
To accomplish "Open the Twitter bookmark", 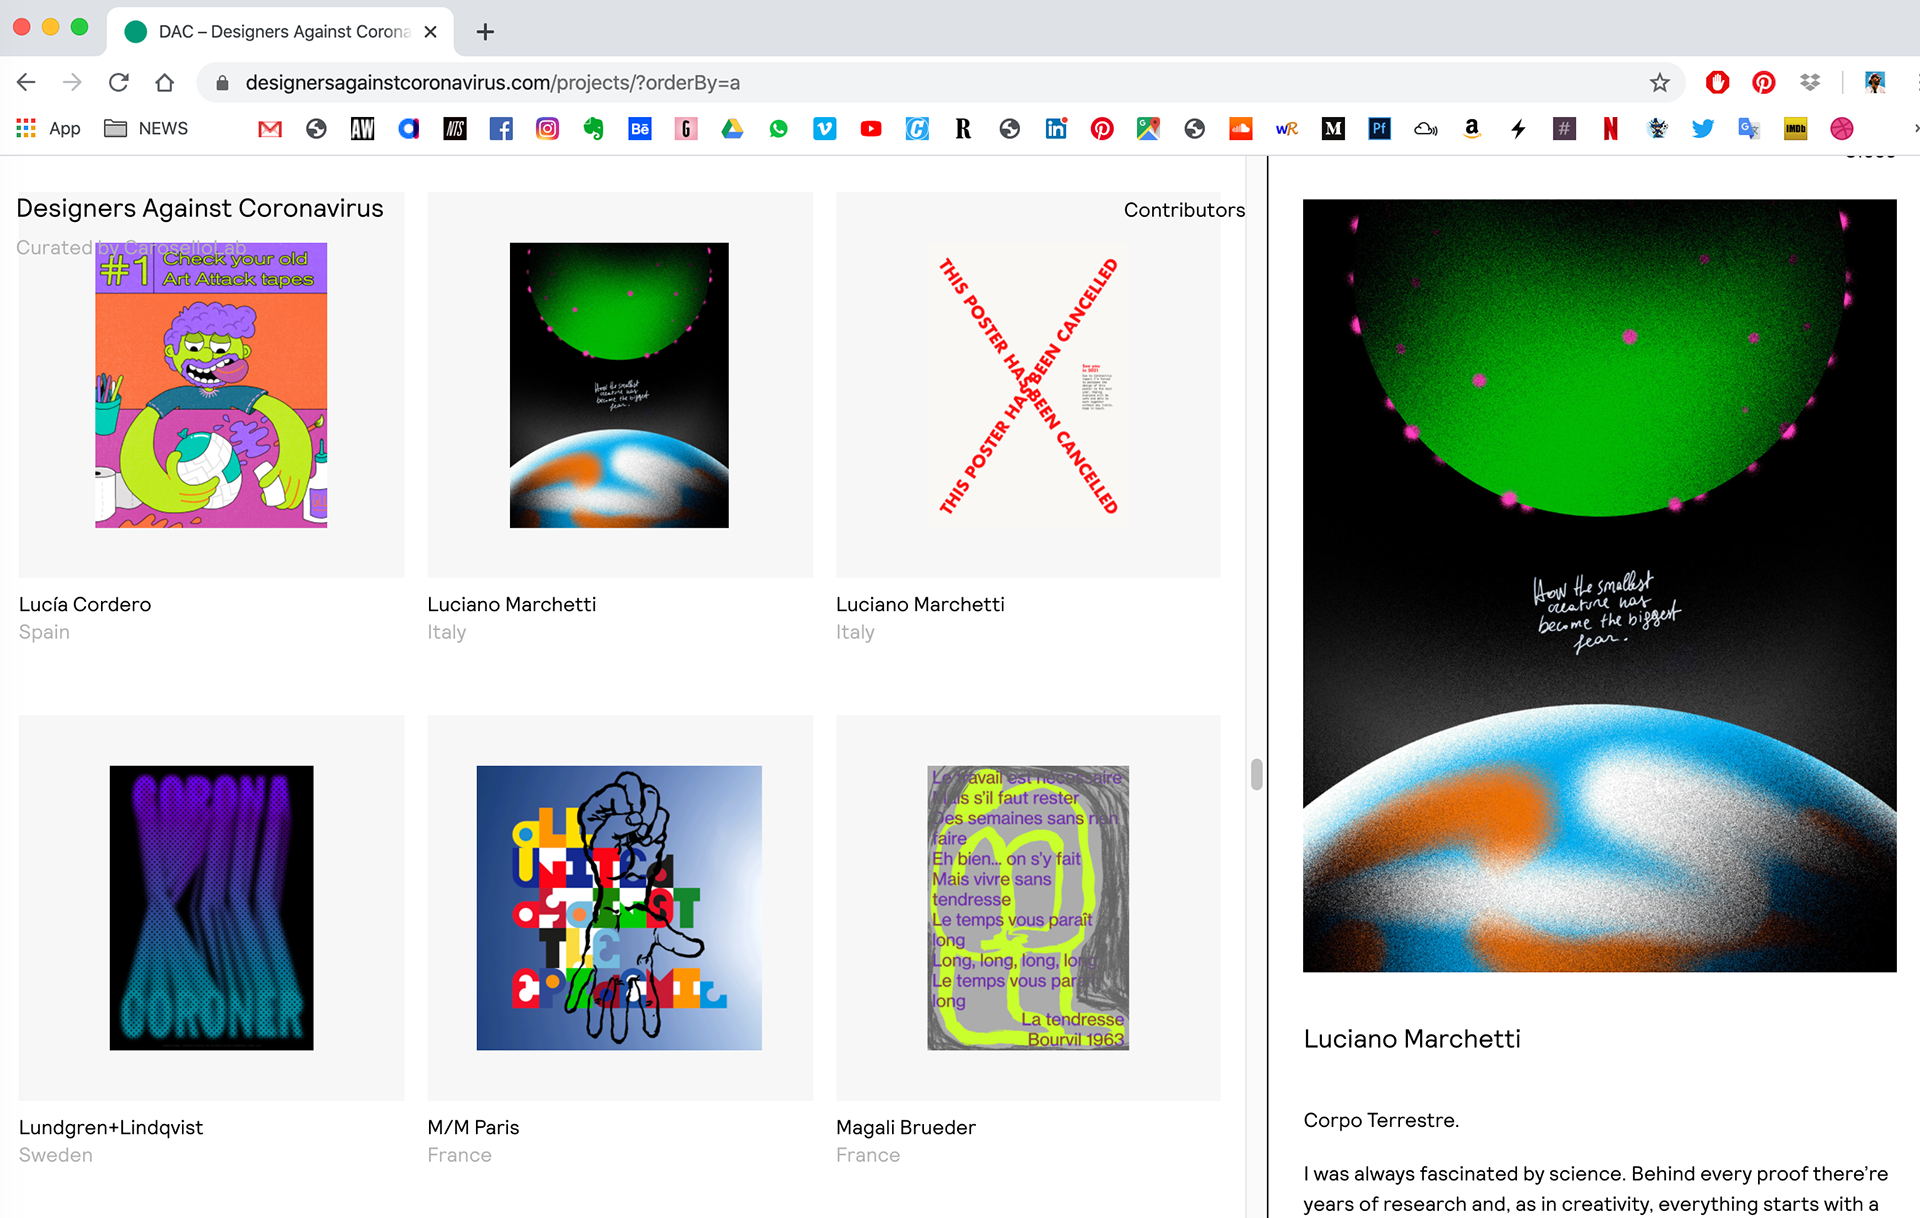I will [x=1703, y=129].
